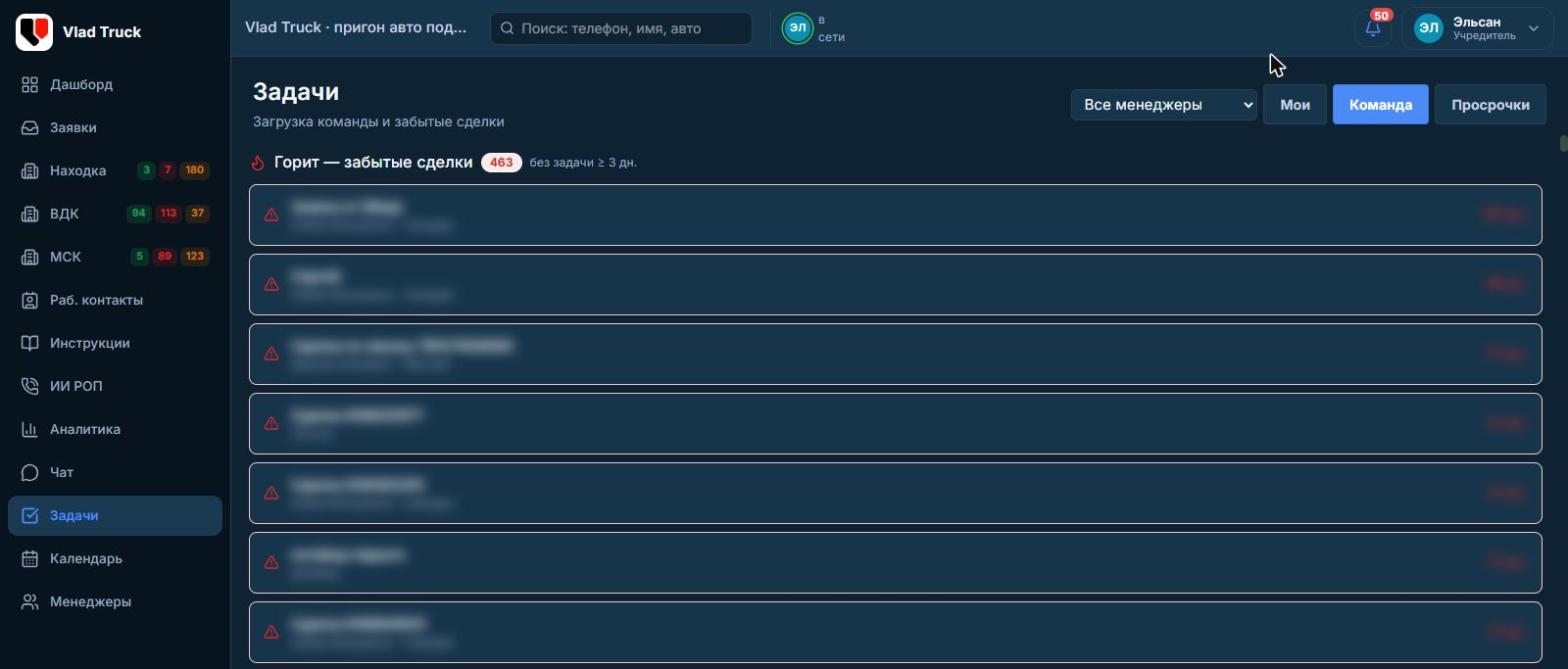1568x669 pixels.
Task: Click the page scrollbar thumb on the right
Action: click(1563, 142)
